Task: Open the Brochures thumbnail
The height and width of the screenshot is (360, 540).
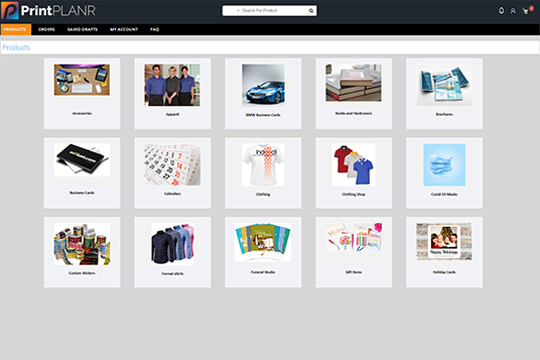Action: click(x=444, y=85)
